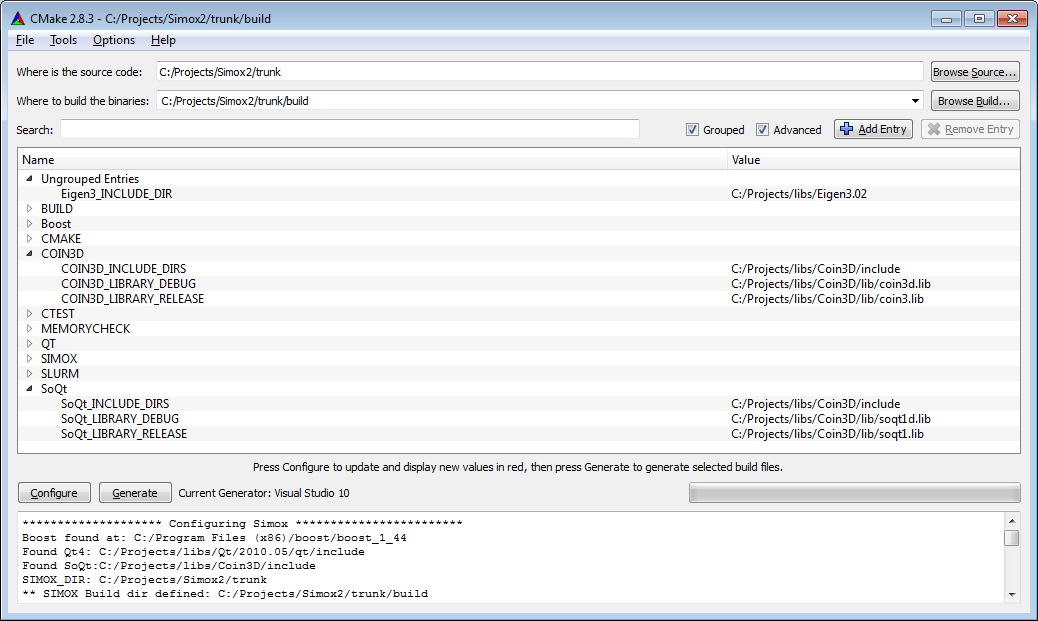
Task: Close the CMake window
Action: click(x=1012, y=19)
